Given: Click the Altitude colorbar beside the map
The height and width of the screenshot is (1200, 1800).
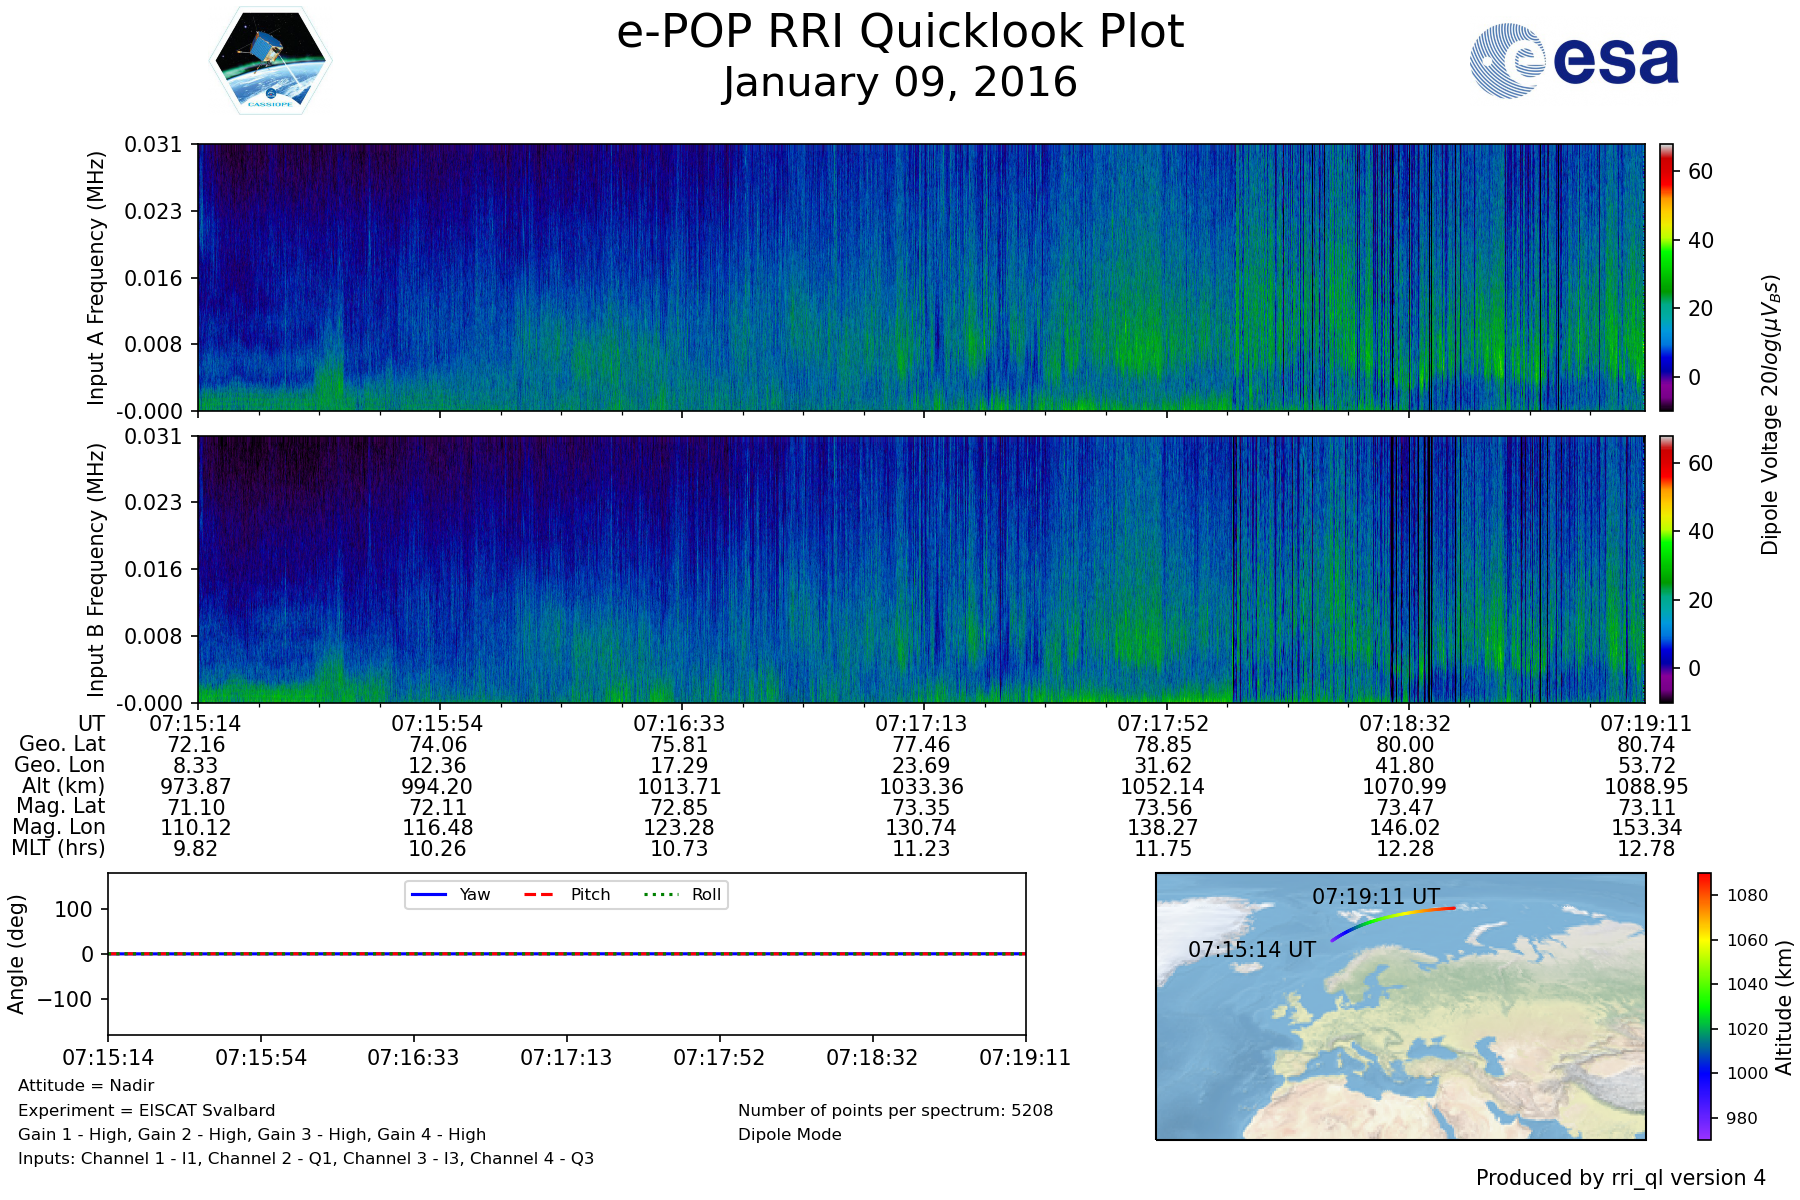Looking at the screenshot, I should click(x=1704, y=1005).
